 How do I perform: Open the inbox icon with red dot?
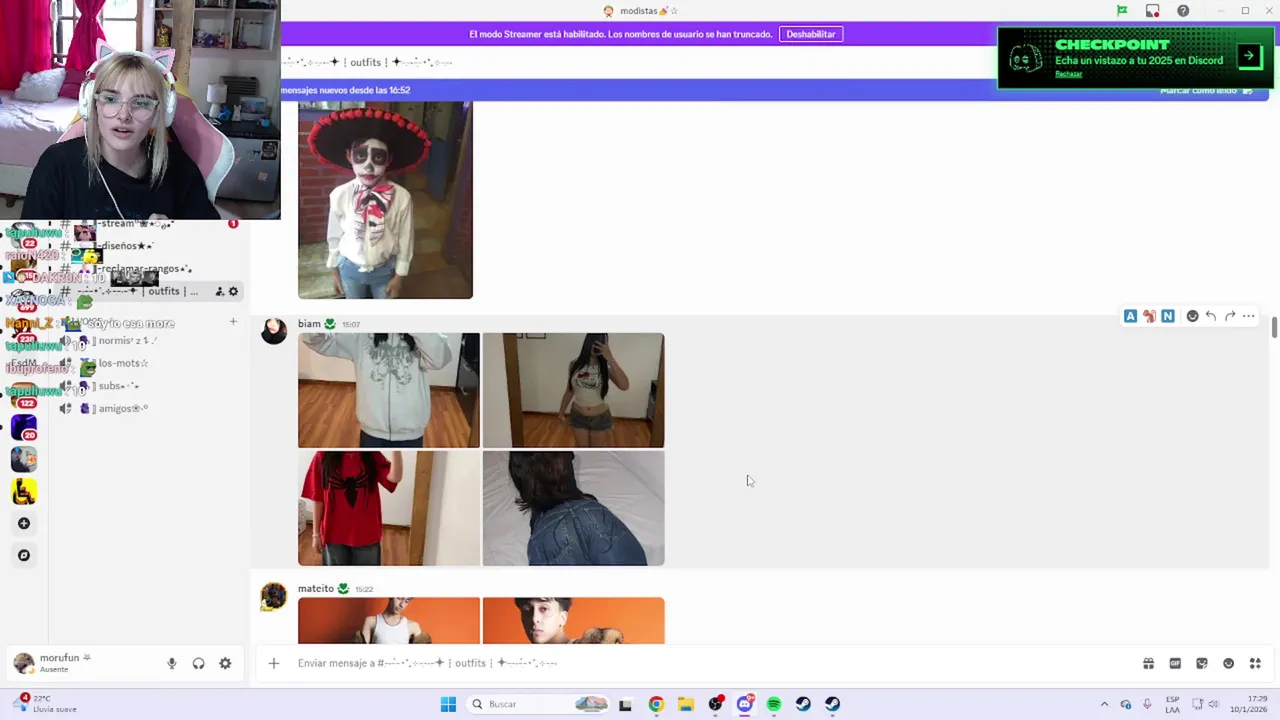coord(1153,11)
